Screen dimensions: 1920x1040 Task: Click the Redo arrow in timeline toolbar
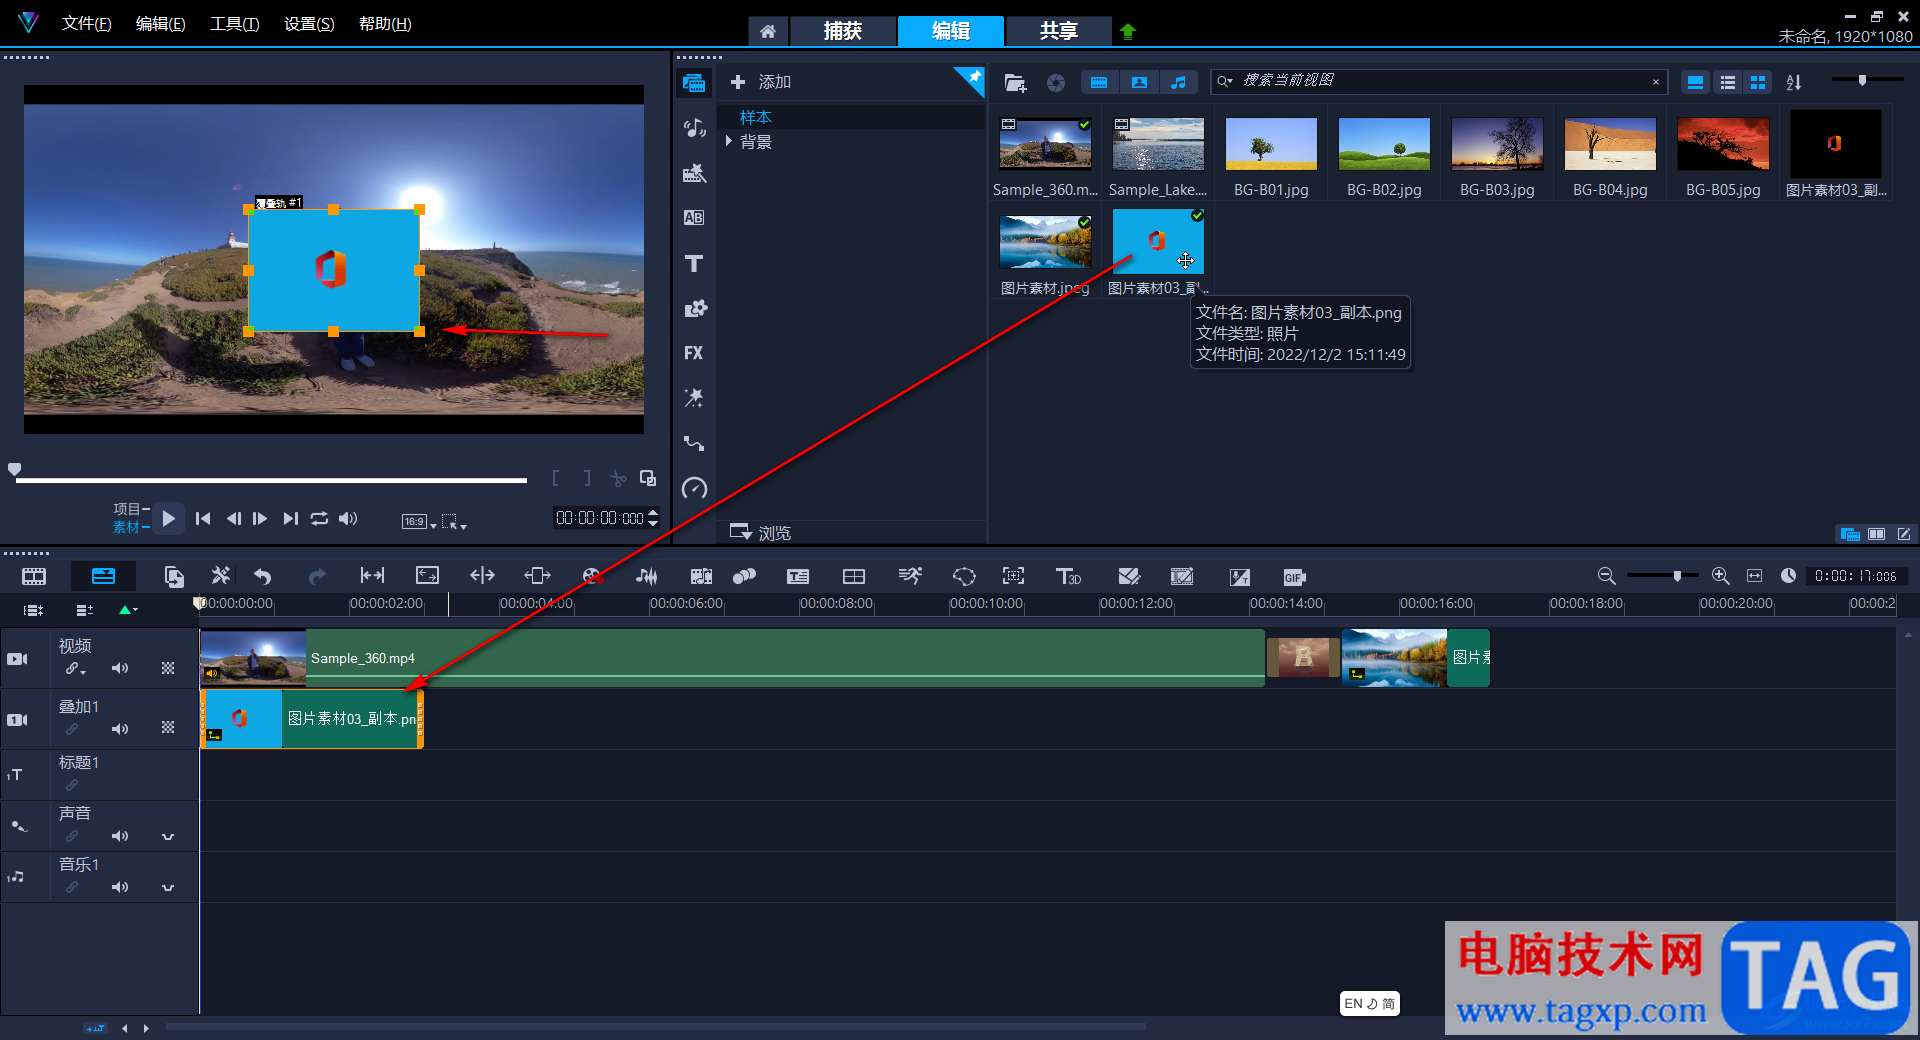coord(317,576)
